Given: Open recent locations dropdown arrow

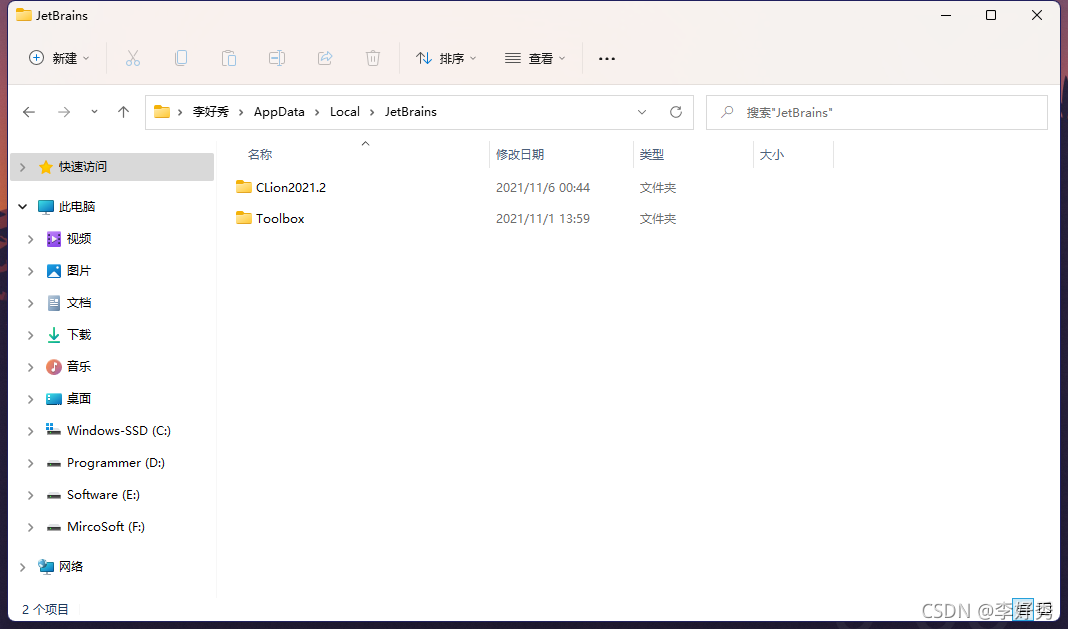Looking at the screenshot, I should click(x=94, y=112).
